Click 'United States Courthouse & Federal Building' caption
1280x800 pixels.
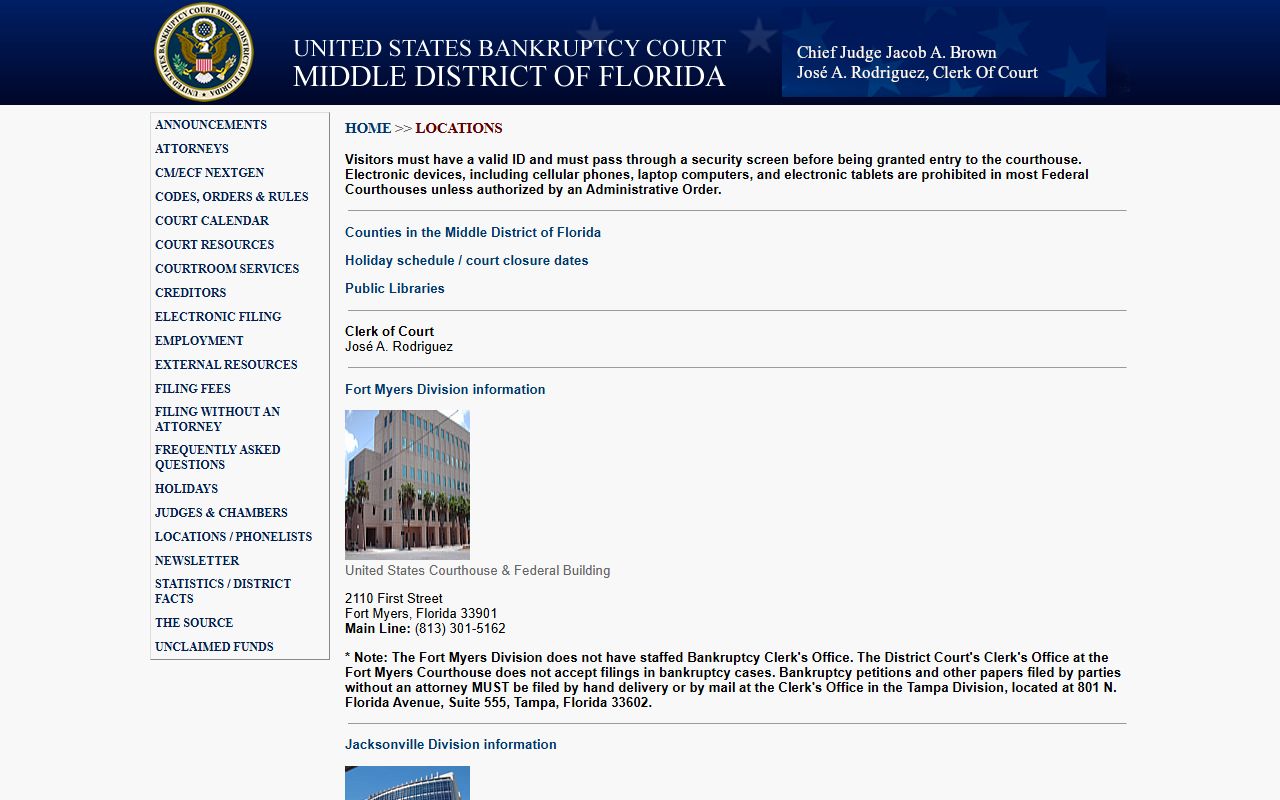pyautogui.click(x=478, y=571)
